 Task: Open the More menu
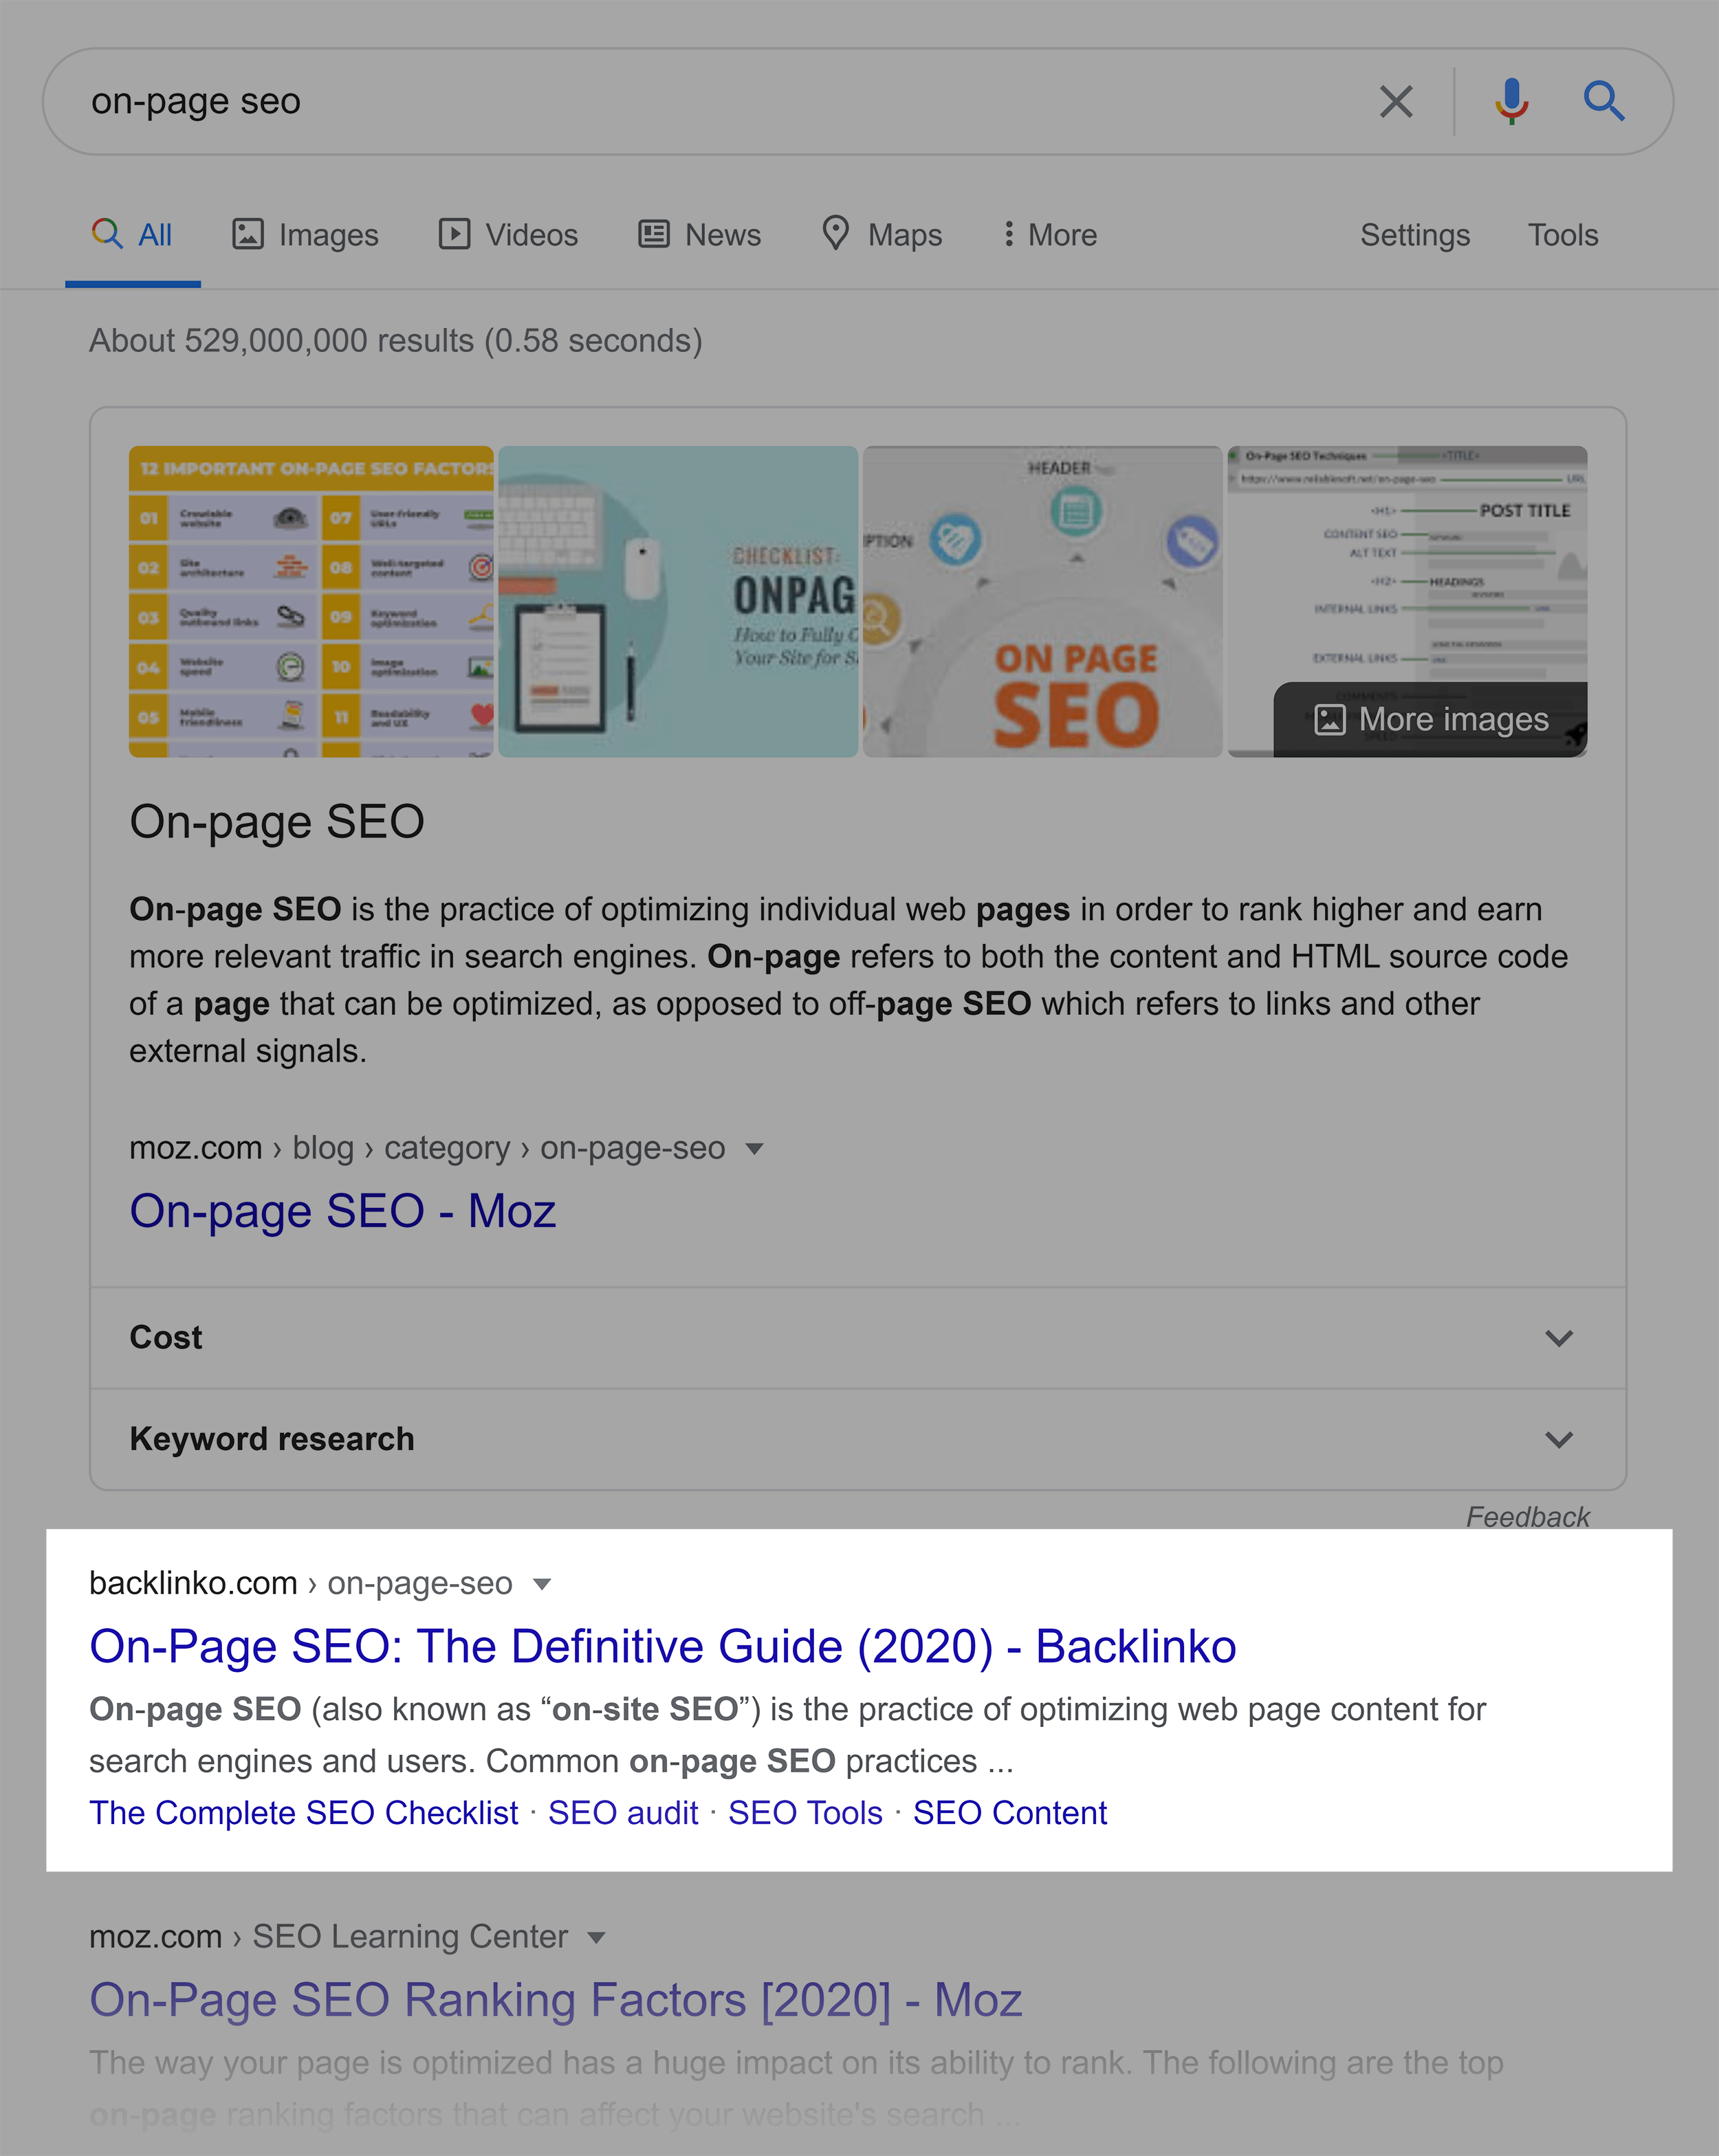click(1049, 235)
